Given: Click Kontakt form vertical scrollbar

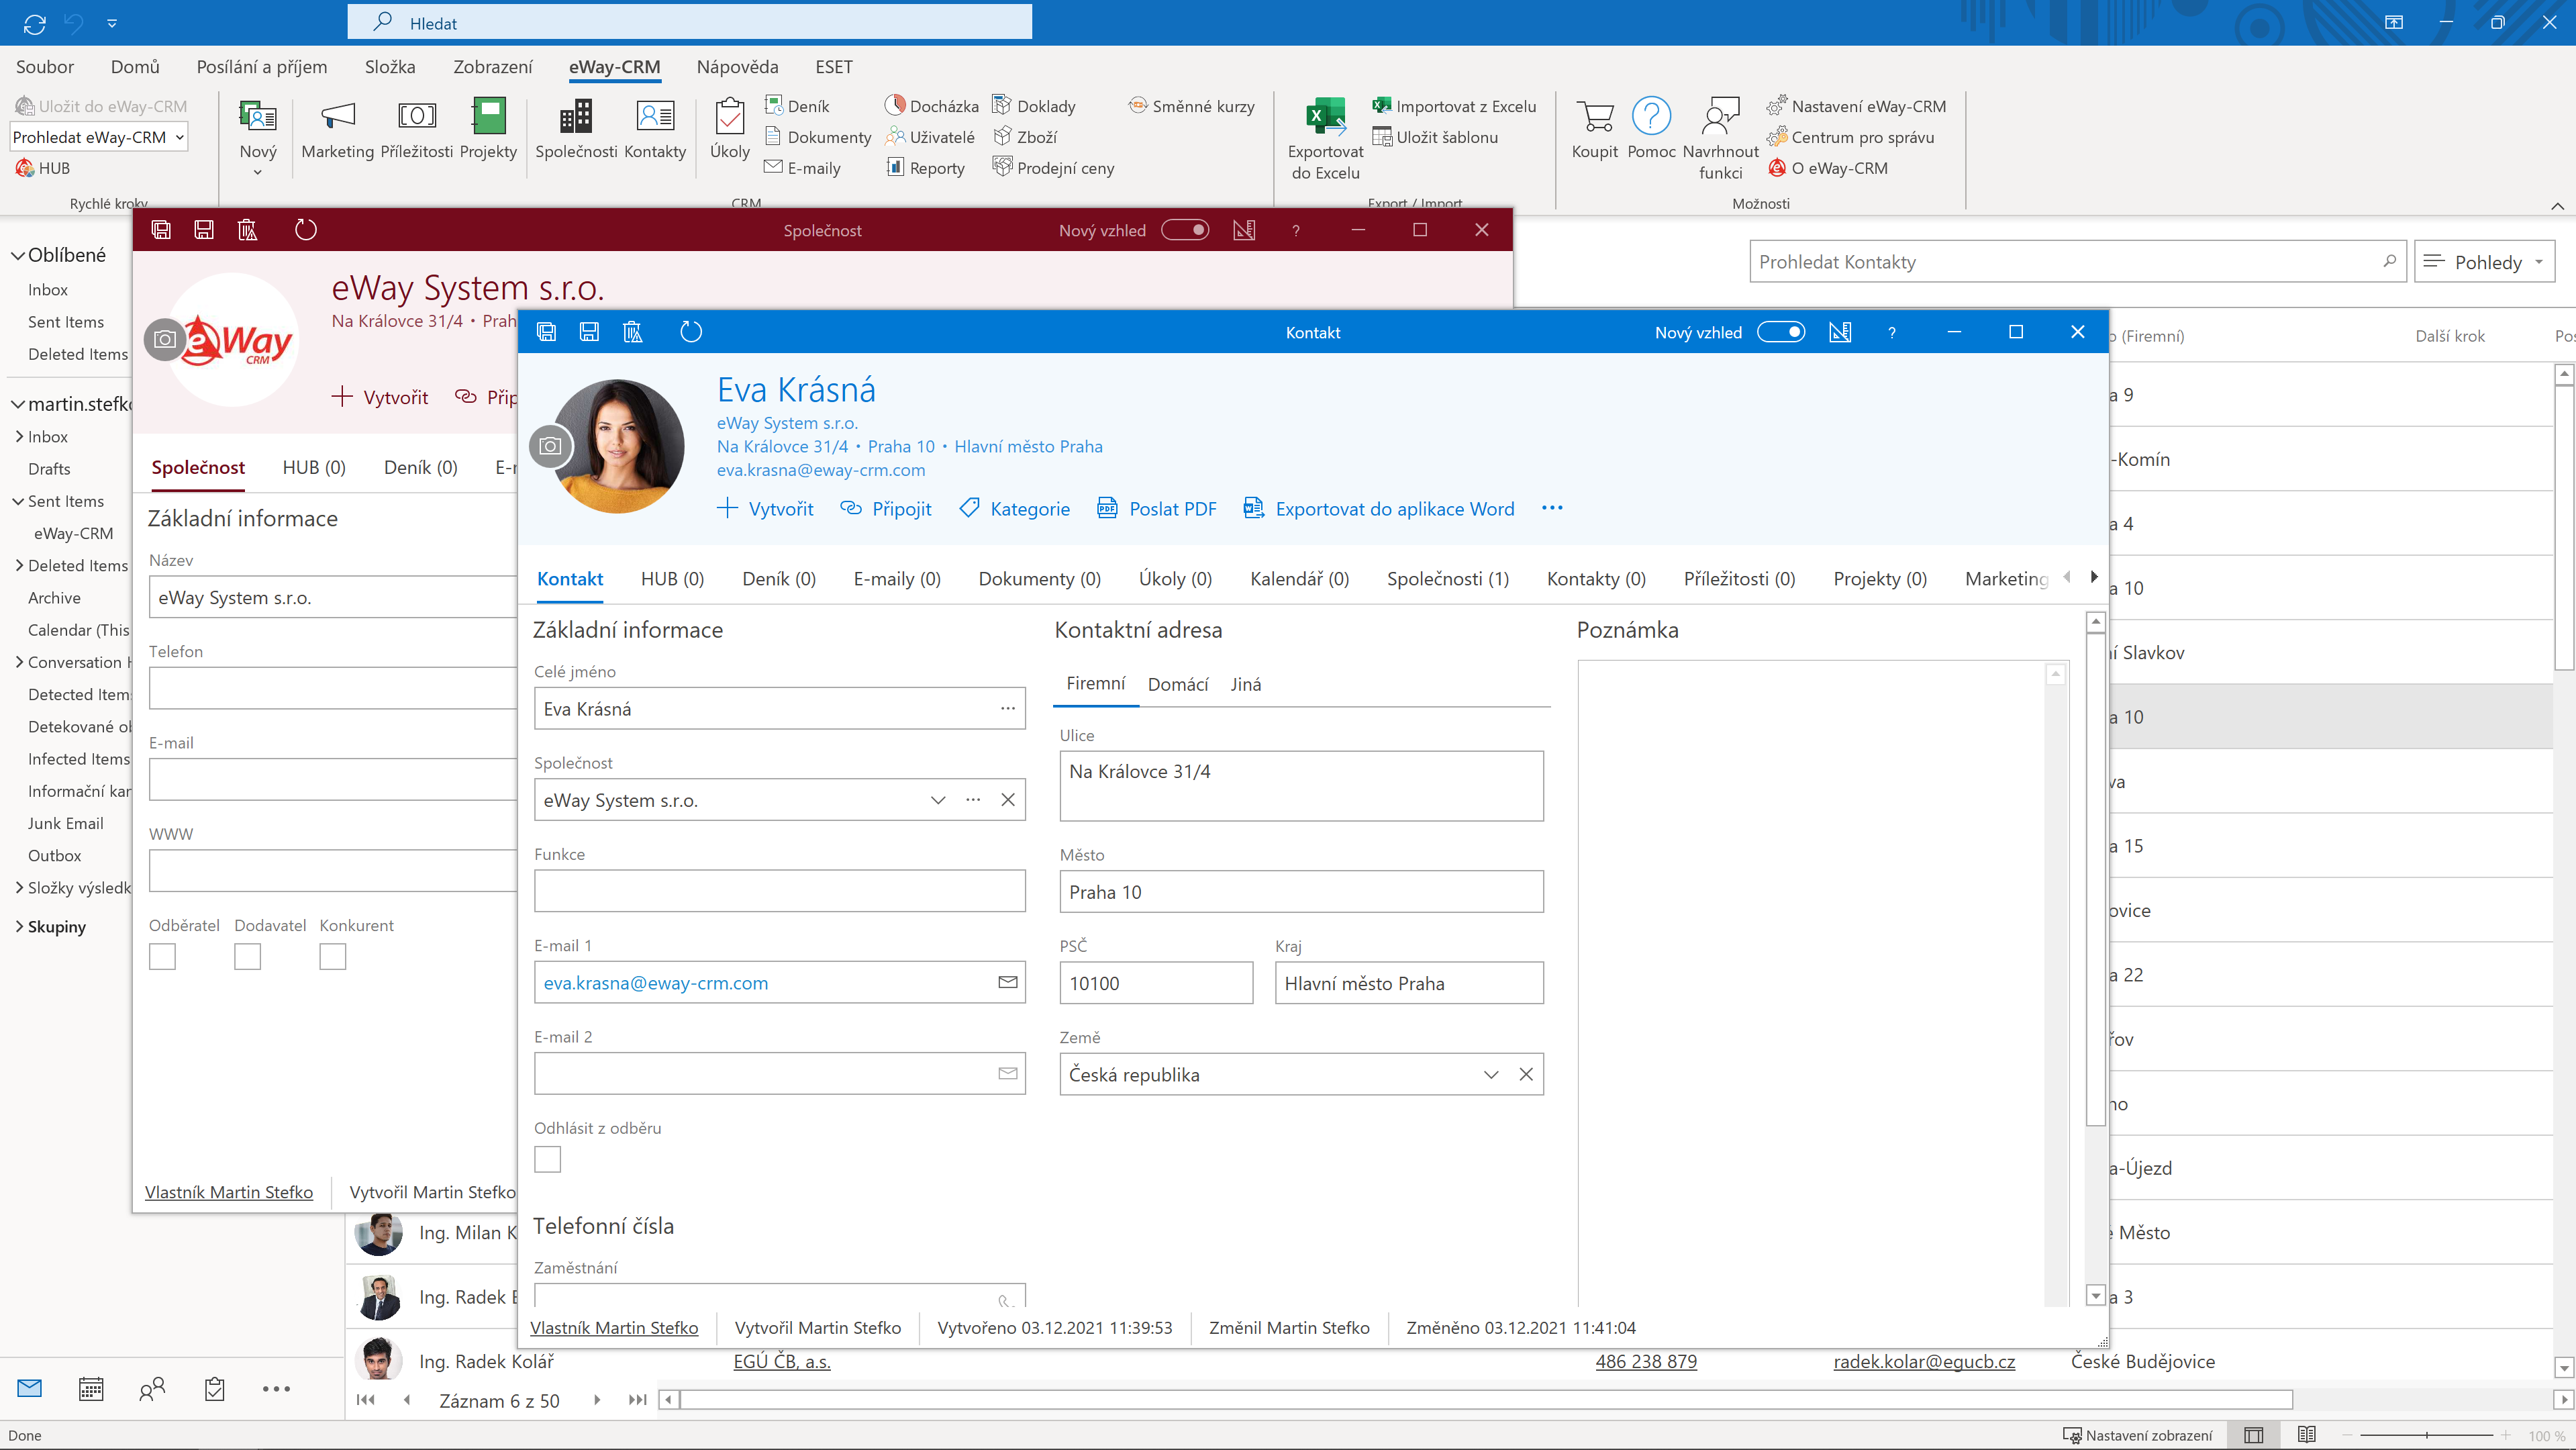Looking at the screenshot, I should tap(2096, 880).
